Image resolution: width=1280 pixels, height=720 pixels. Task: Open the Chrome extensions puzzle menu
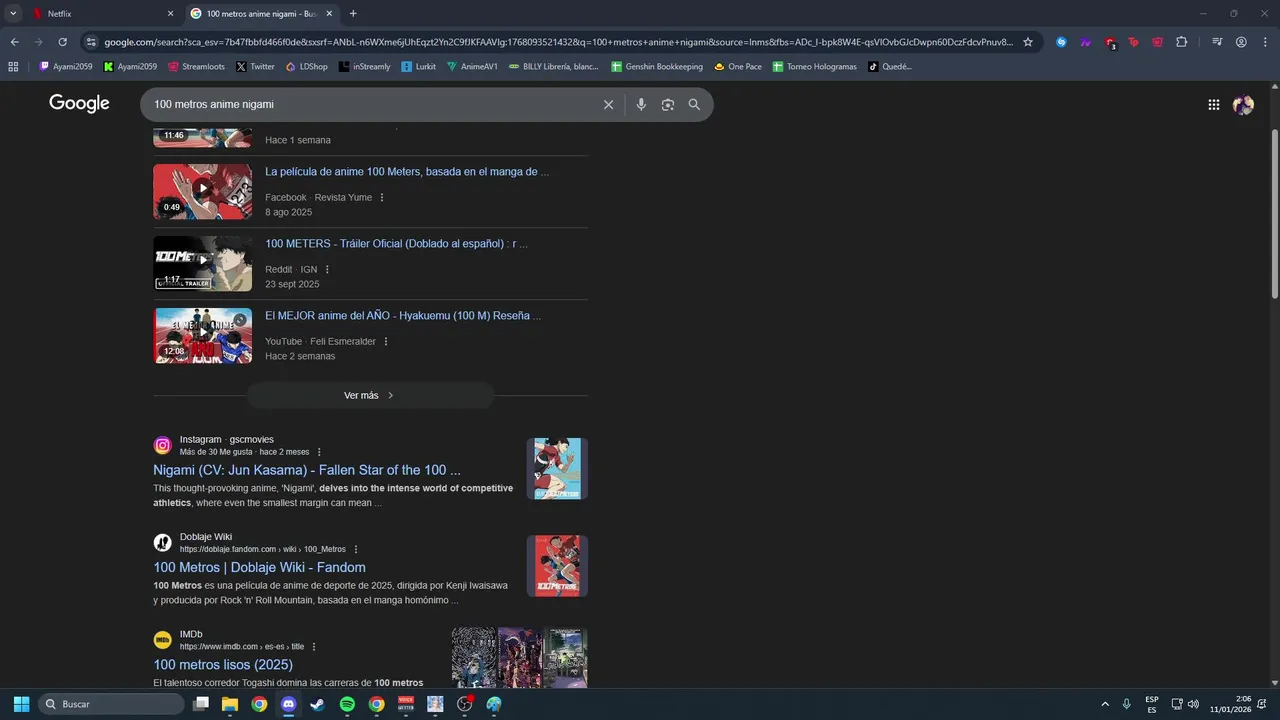(x=1181, y=42)
